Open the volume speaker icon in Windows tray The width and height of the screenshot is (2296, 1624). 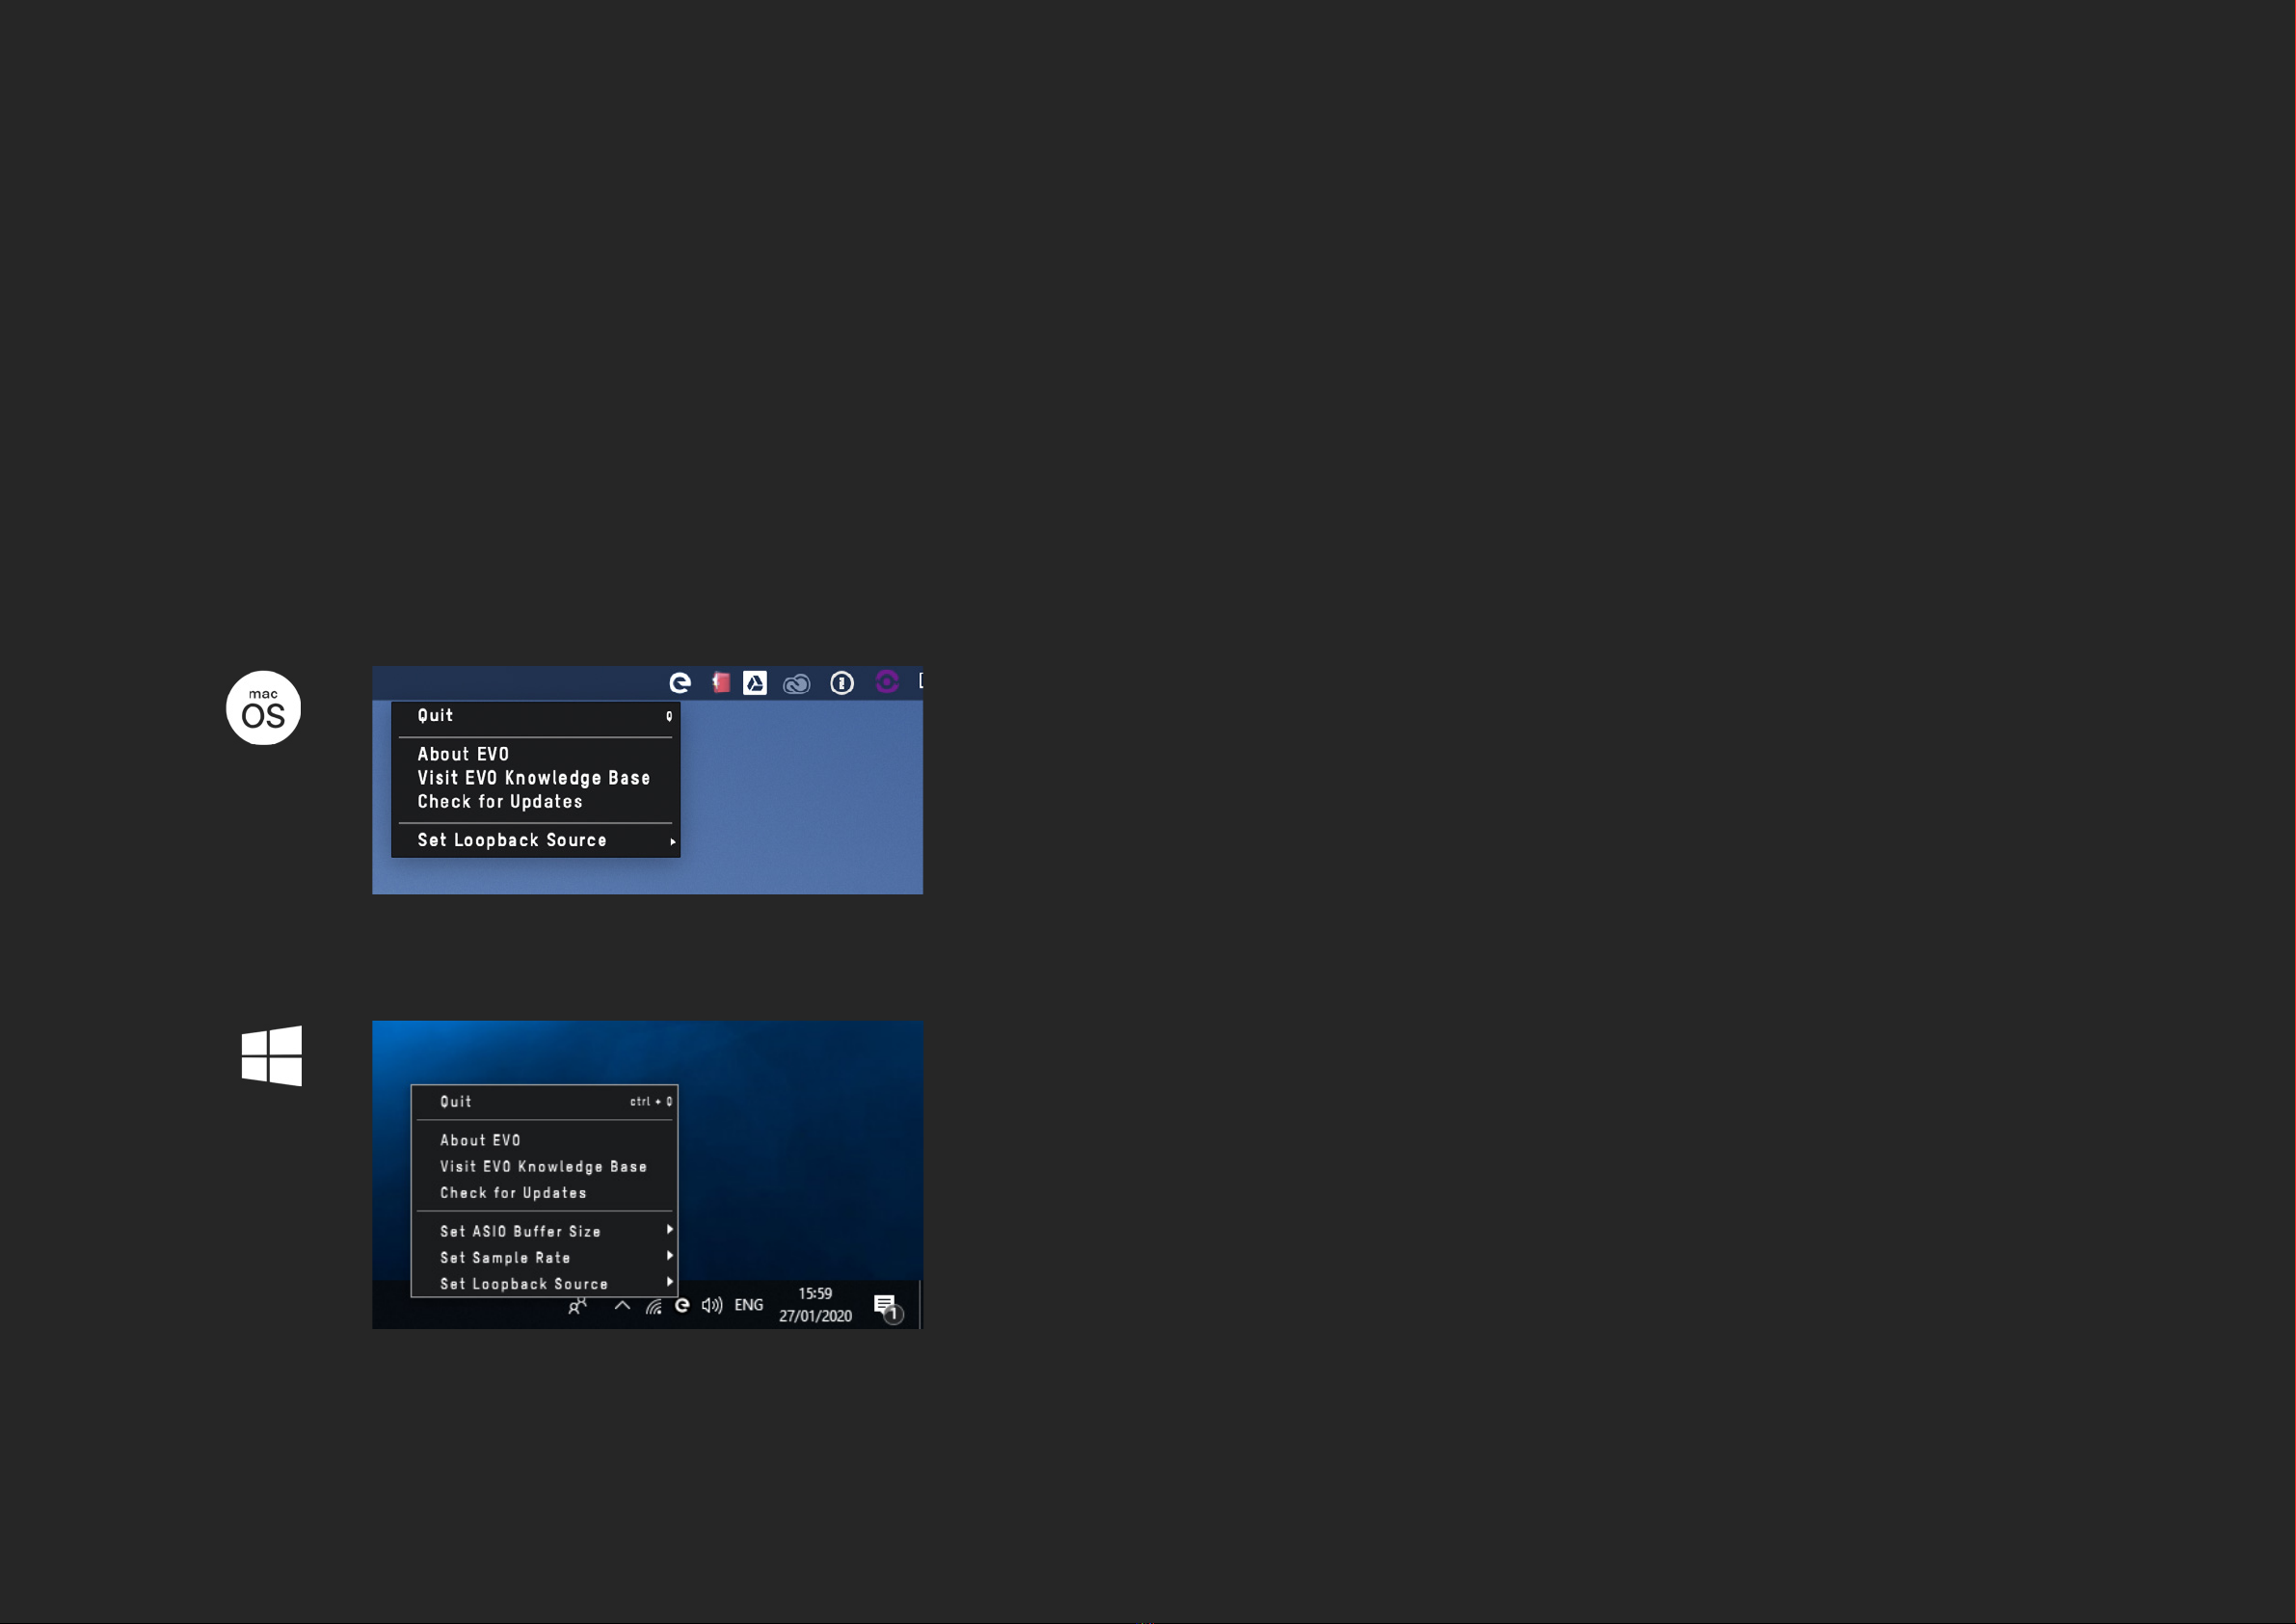pyautogui.click(x=712, y=1305)
